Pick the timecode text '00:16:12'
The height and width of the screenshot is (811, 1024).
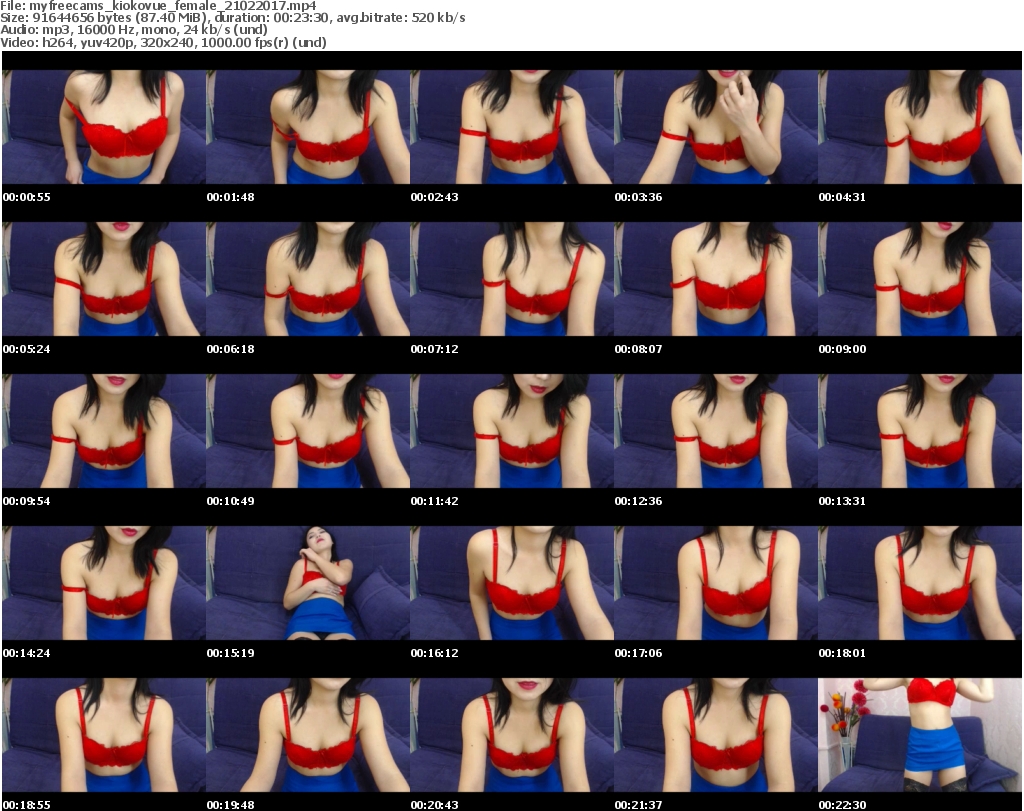click(434, 653)
